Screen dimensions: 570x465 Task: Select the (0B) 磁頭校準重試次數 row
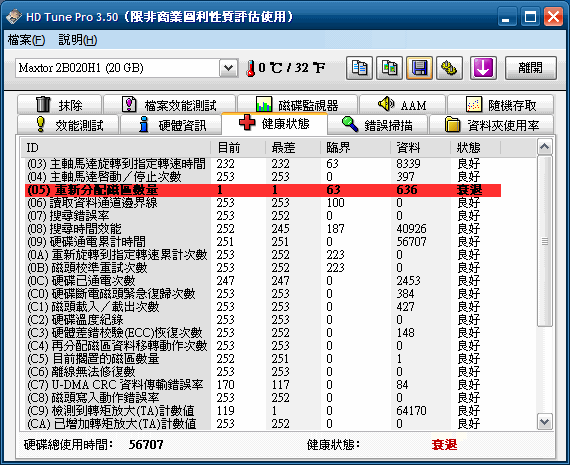point(263,268)
